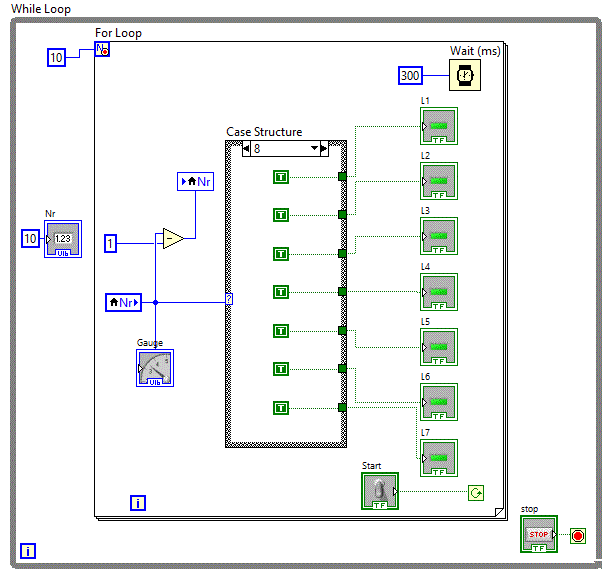Click the While Loop stop condition terminal

pos(577,536)
